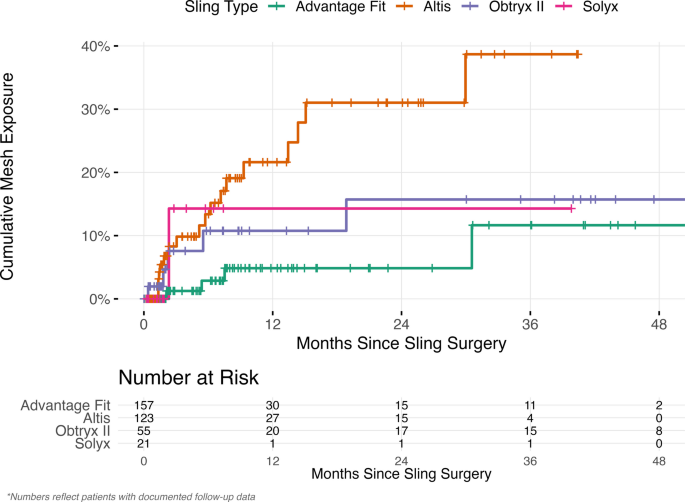Select the value 157 in the risk table
Image resolution: width=685 pixels, height=502 pixels.
[144, 405]
